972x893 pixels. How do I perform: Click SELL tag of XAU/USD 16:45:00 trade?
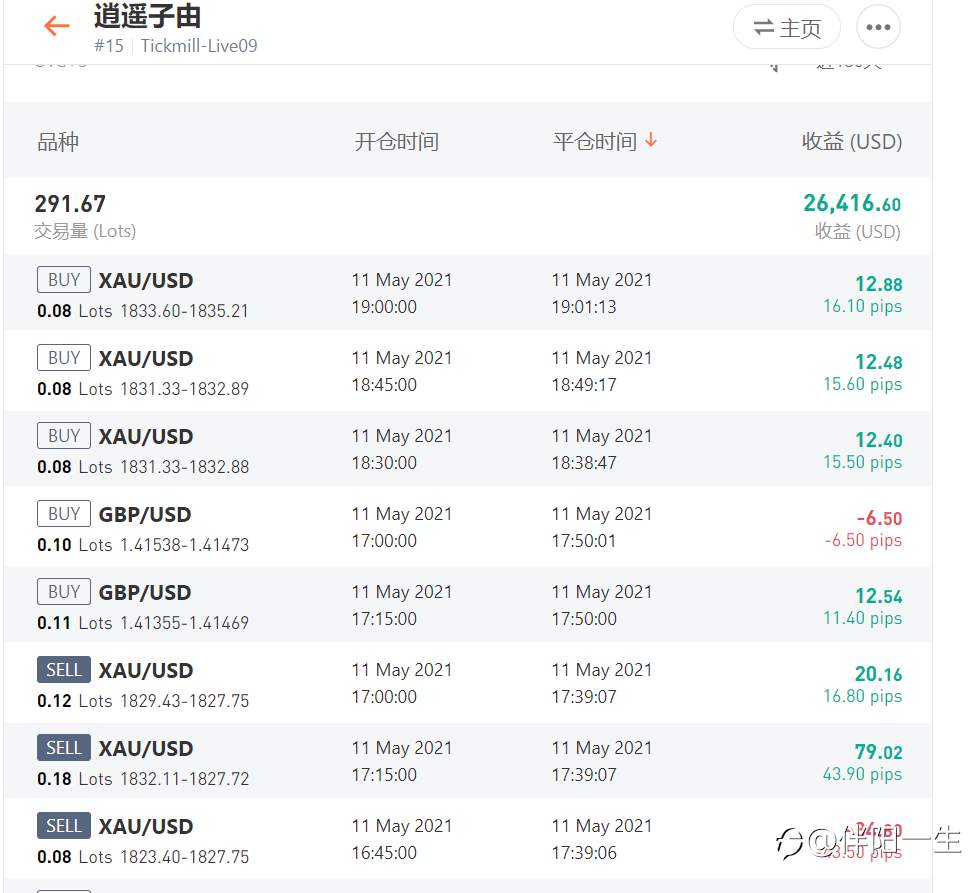click(x=64, y=826)
